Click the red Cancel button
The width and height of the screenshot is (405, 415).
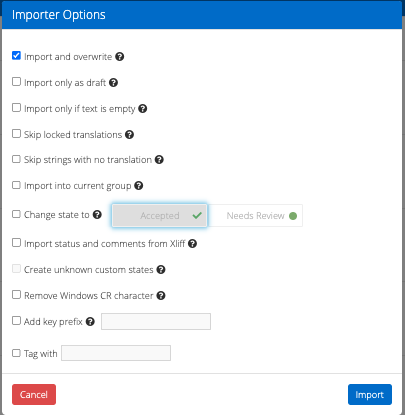click(x=34, y=394)
